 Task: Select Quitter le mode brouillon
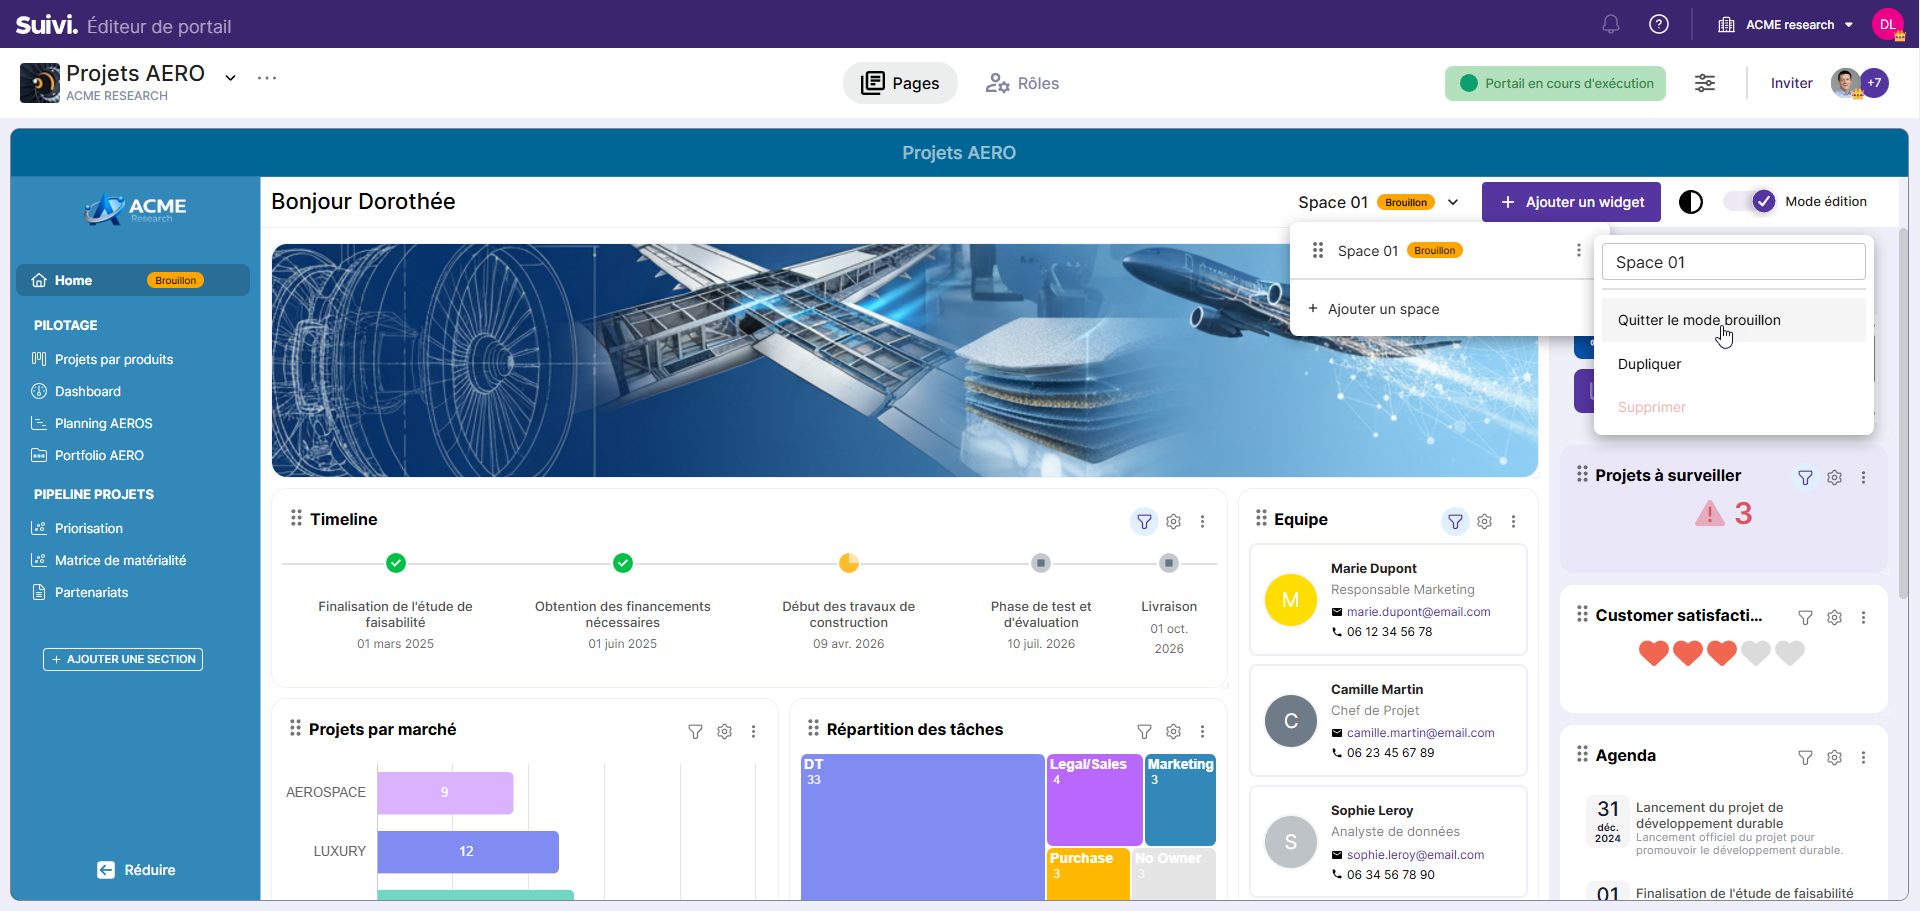(x=1698, y=320)
